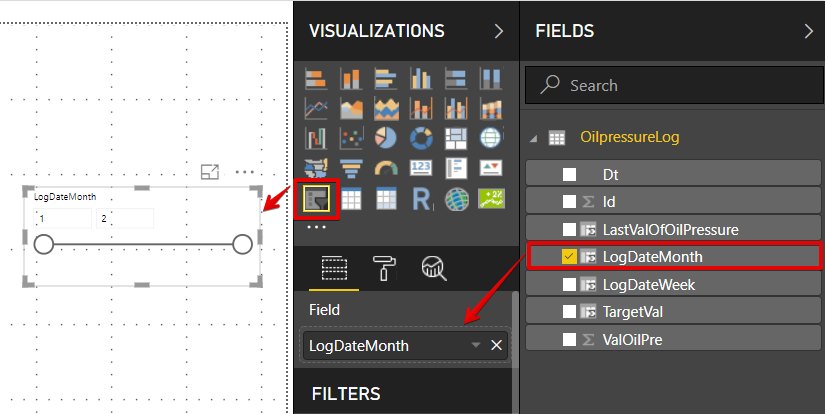Image resolution: width=828 pixels, height=414 pixels.
Task: Open the LogDateMonth field well dropdown
Action: click(476, 346)
